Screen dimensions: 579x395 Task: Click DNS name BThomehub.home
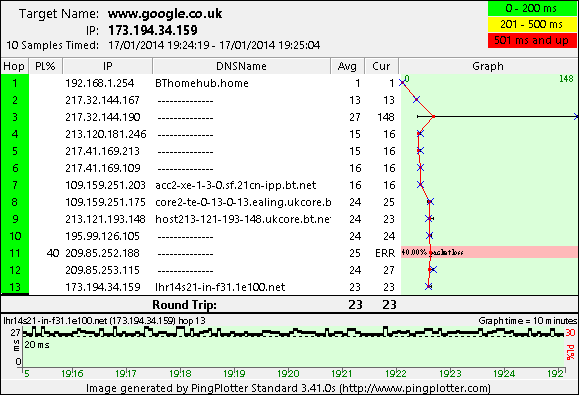(202, 83)
